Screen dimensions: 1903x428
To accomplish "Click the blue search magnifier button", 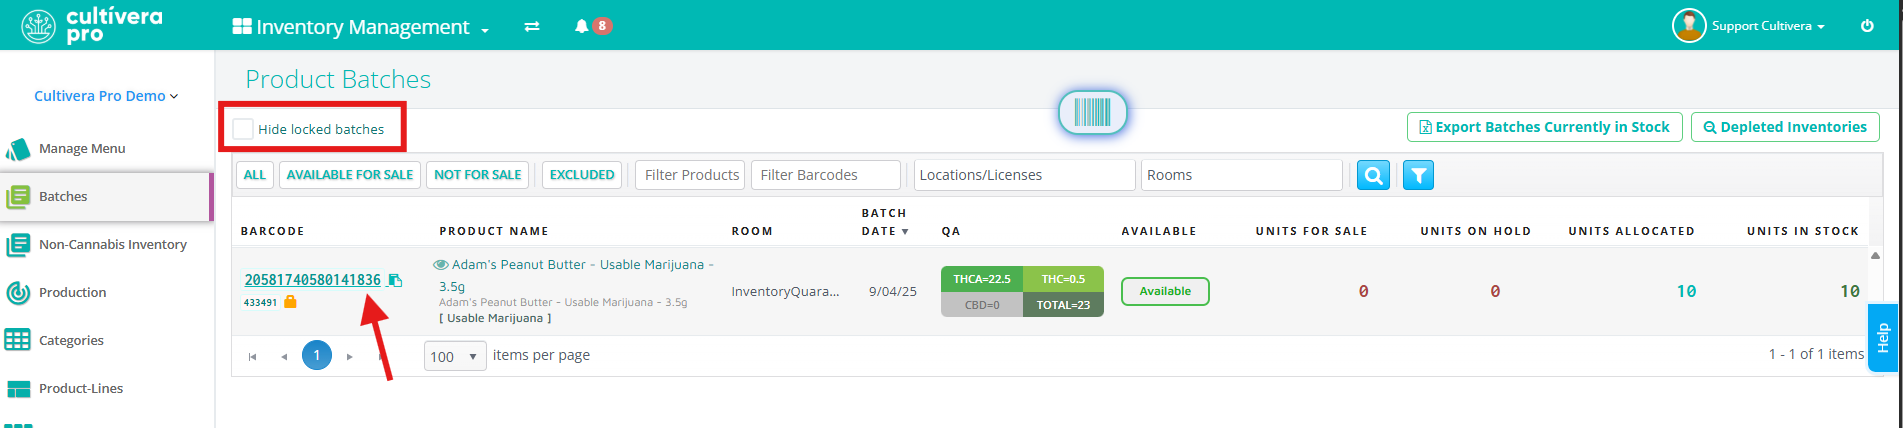I will (1373, 175).
